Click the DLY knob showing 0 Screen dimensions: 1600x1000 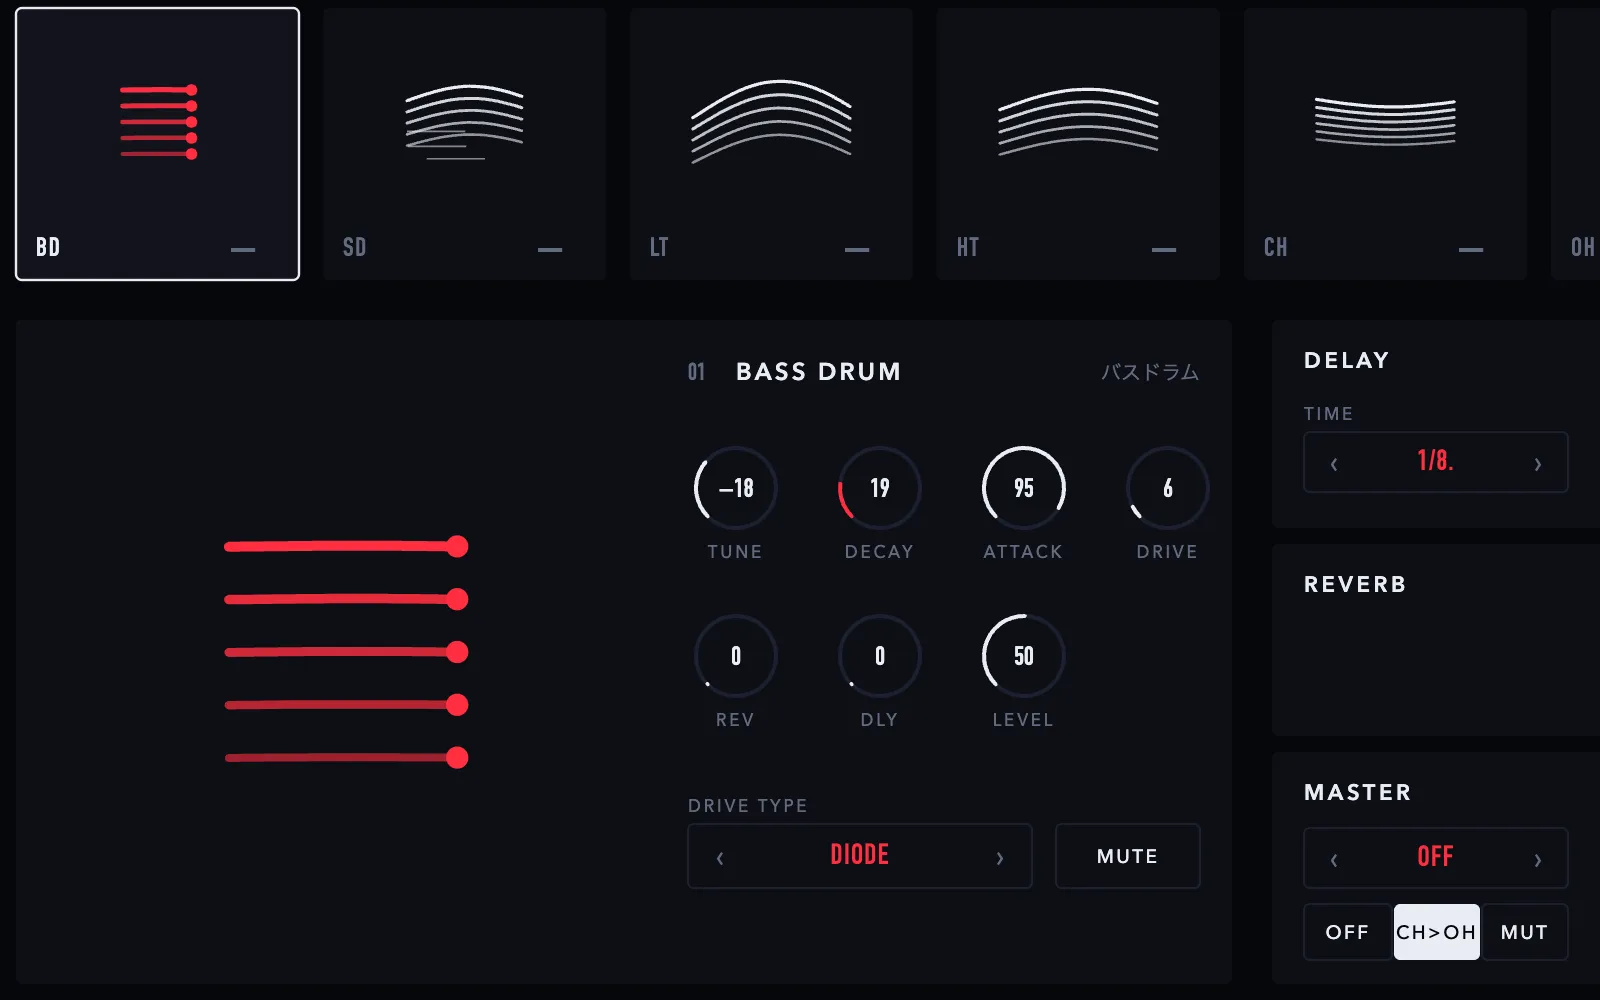(880, 656)
